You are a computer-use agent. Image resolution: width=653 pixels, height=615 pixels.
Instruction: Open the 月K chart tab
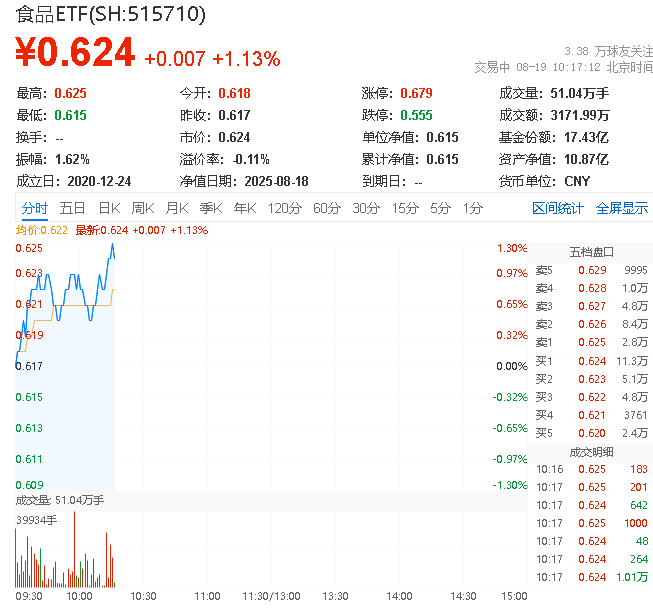coord(177,208)
